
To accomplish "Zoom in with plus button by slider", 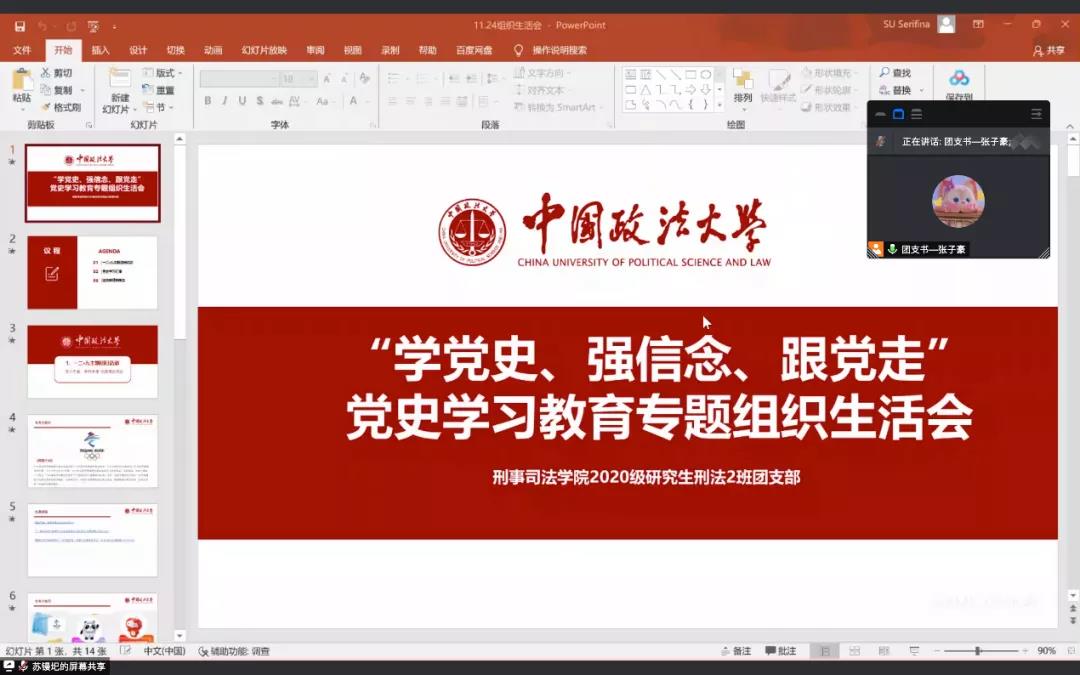I will click(1025, 651).
